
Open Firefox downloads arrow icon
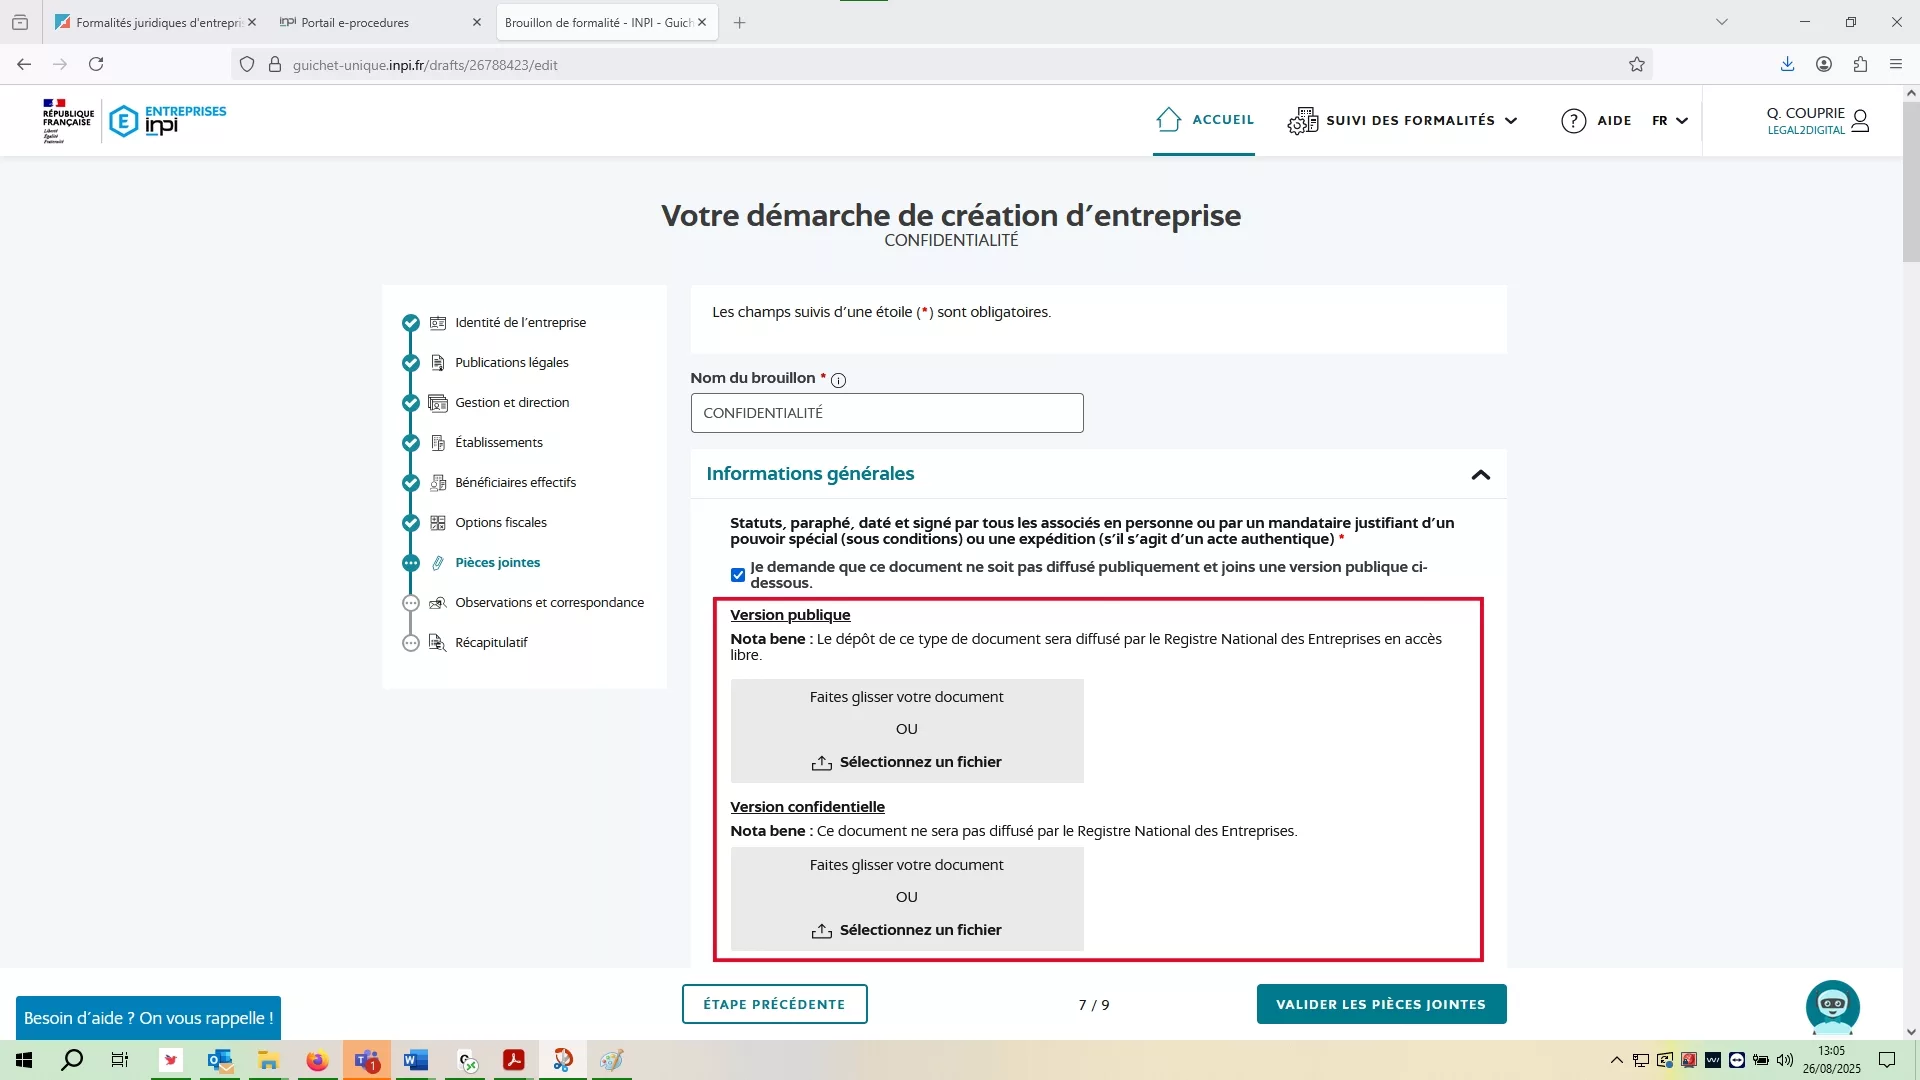pos(1787,65)
